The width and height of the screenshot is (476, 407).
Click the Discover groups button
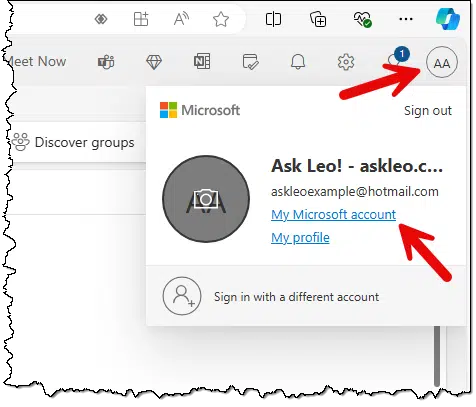[x=73, y=142]
